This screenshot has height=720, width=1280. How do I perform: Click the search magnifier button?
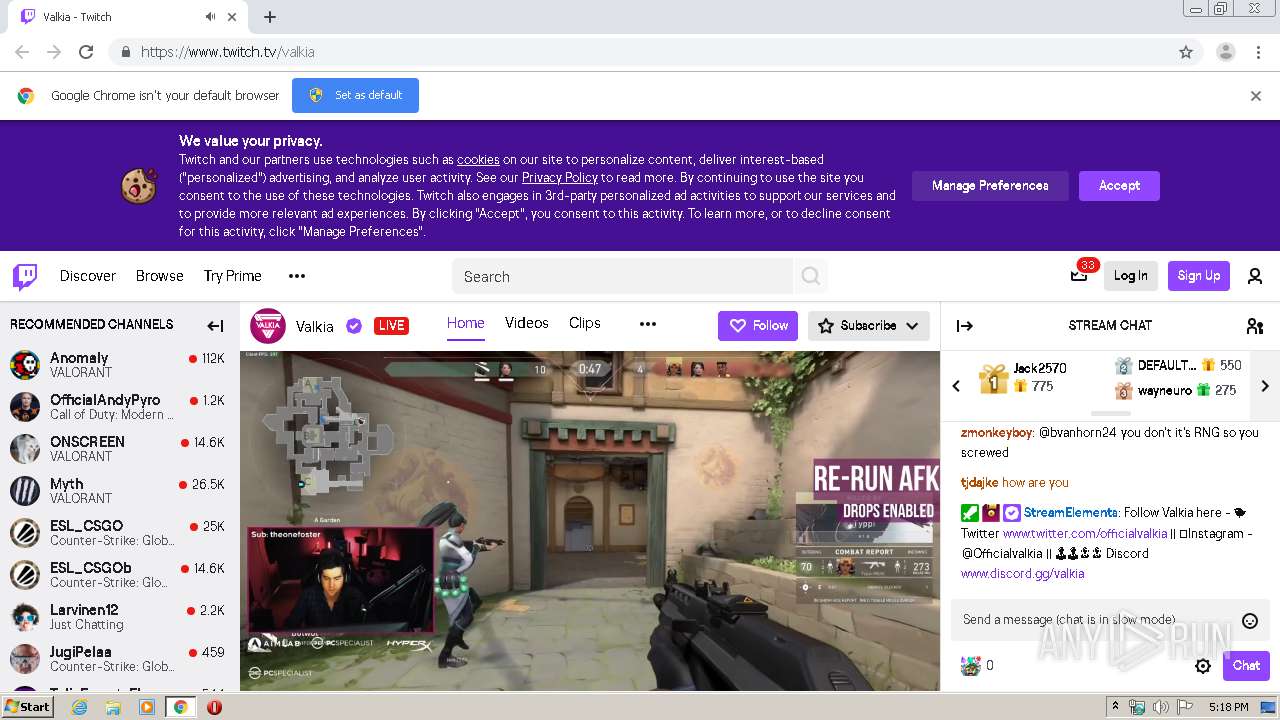[x=811, y=276]
